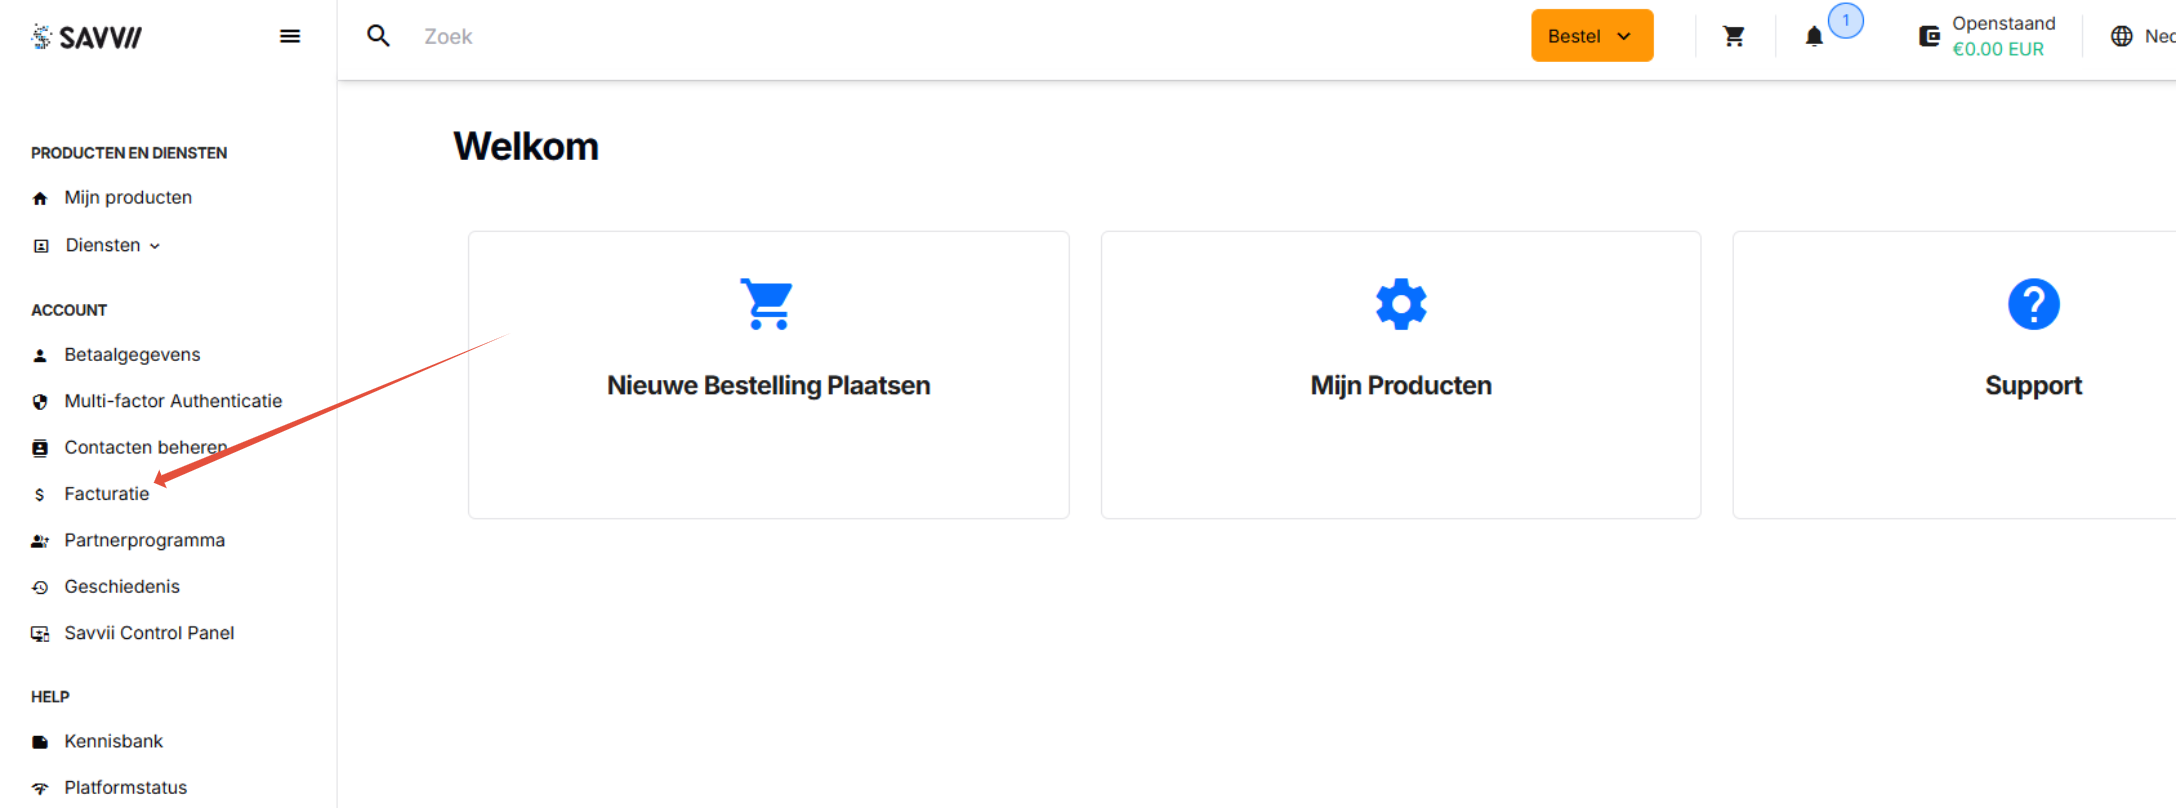The height and width of the screenshot is (808, 2176).
Task: Type in the Zoek search field
Action: click(x=700, y=37)
